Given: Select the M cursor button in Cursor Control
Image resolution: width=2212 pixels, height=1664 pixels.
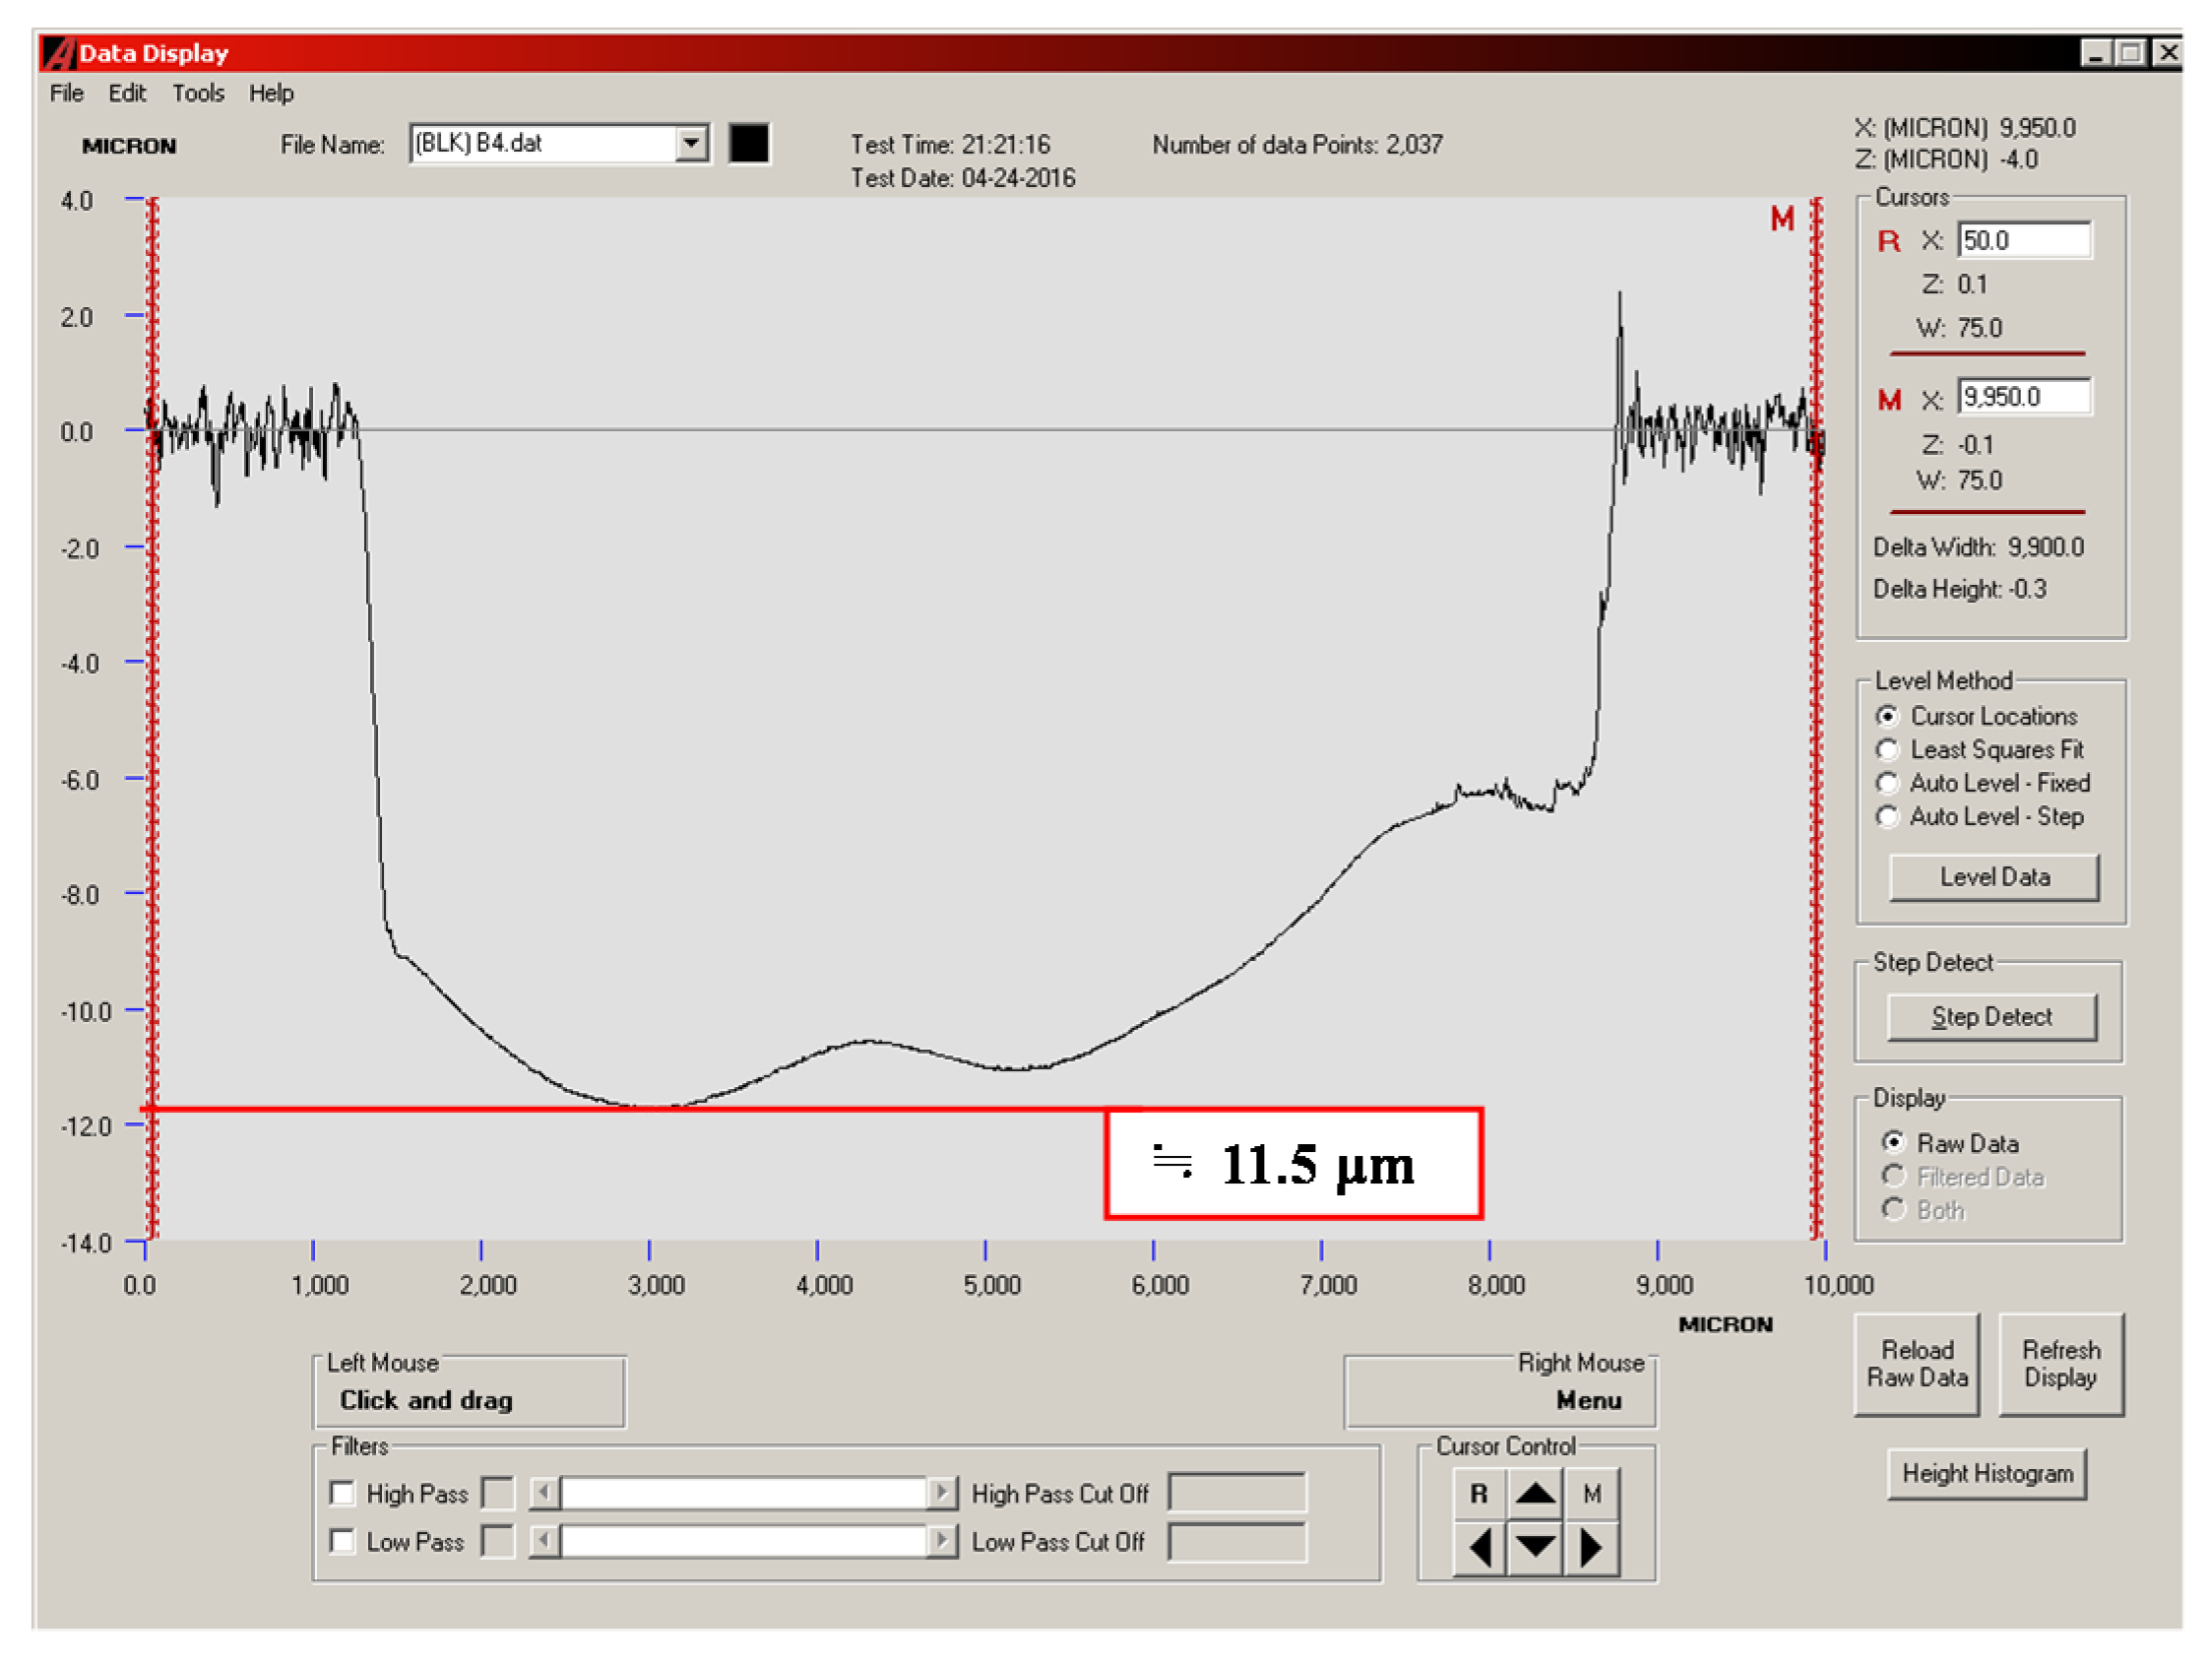Looking at the screenshot, I should click(x=1591, y=1494).
